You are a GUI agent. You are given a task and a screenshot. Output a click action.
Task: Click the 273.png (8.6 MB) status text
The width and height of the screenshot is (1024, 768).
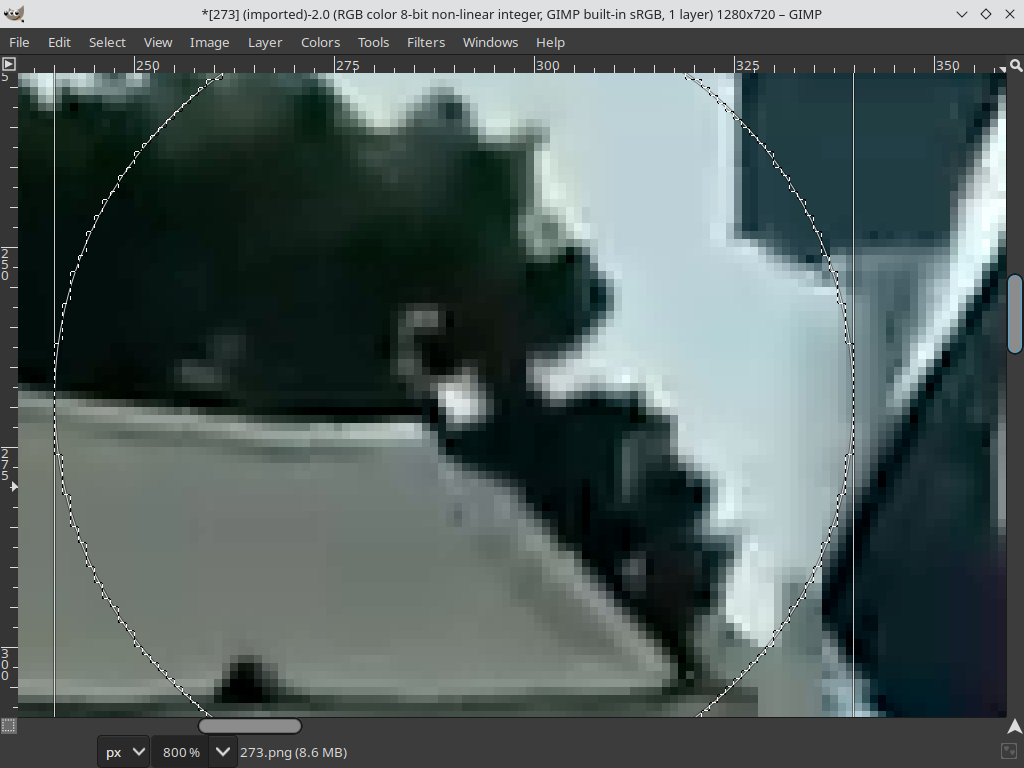coord(293,752)
